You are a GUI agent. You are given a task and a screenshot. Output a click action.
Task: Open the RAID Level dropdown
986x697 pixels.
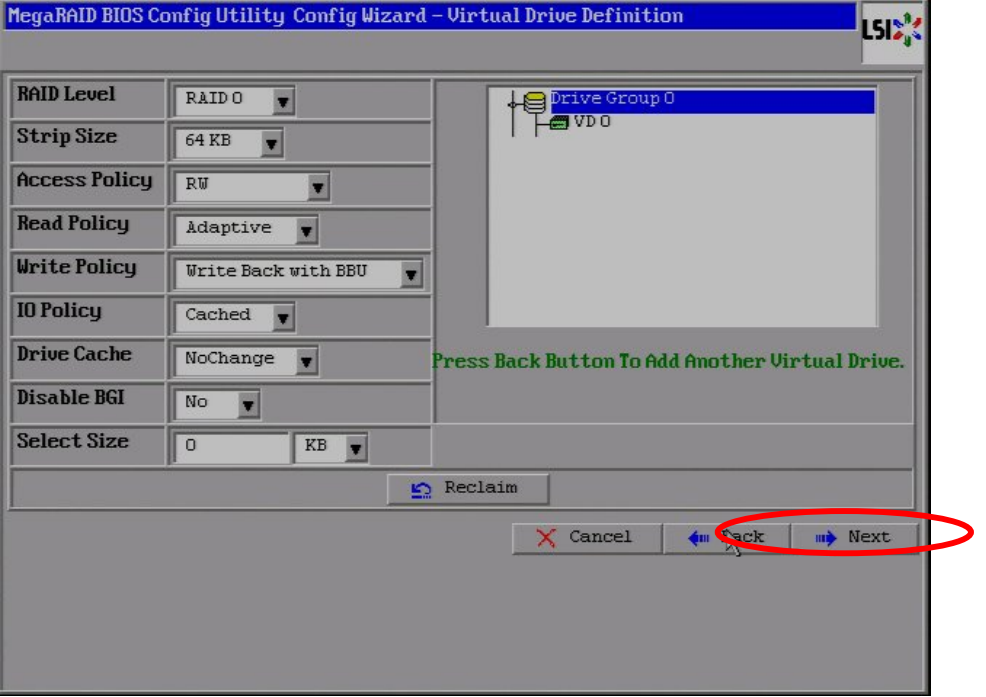[x=283, y=100]
